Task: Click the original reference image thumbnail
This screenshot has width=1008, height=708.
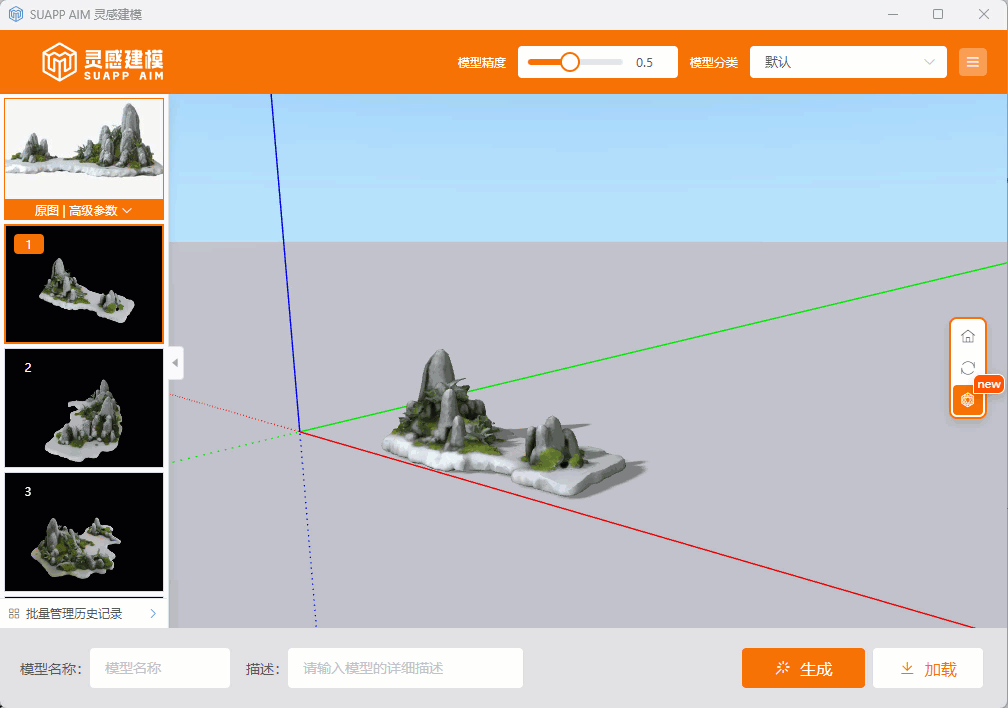Action: tap(84, 149)
